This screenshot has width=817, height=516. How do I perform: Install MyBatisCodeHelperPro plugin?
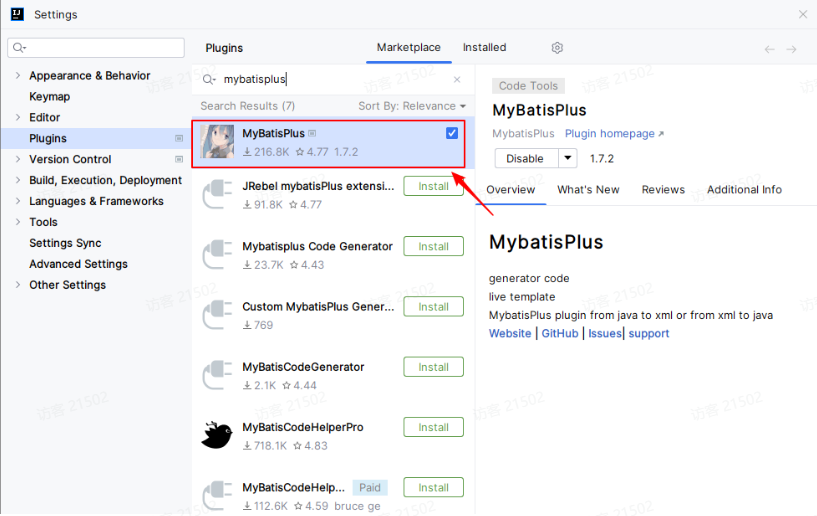click(434, 427)
